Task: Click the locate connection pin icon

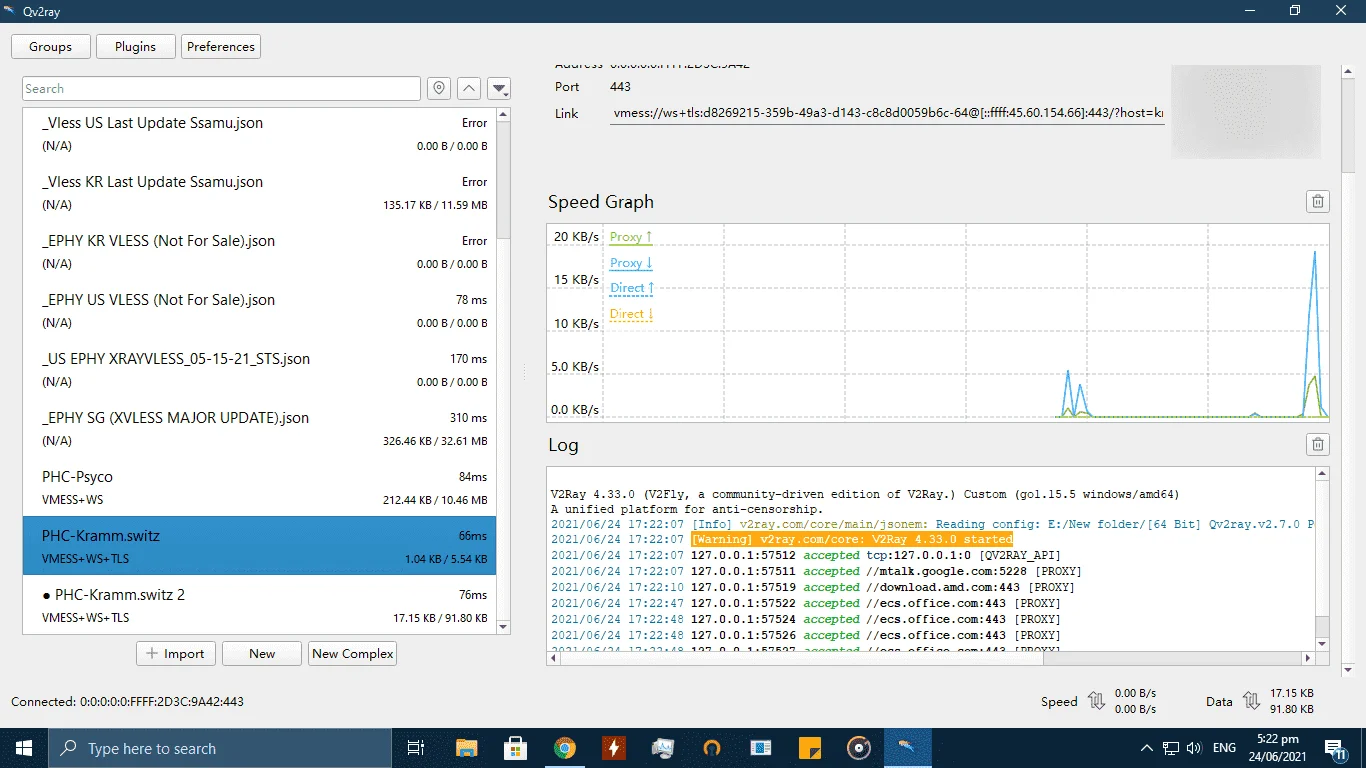Action: pyautogui.click(x=439, y=88)
